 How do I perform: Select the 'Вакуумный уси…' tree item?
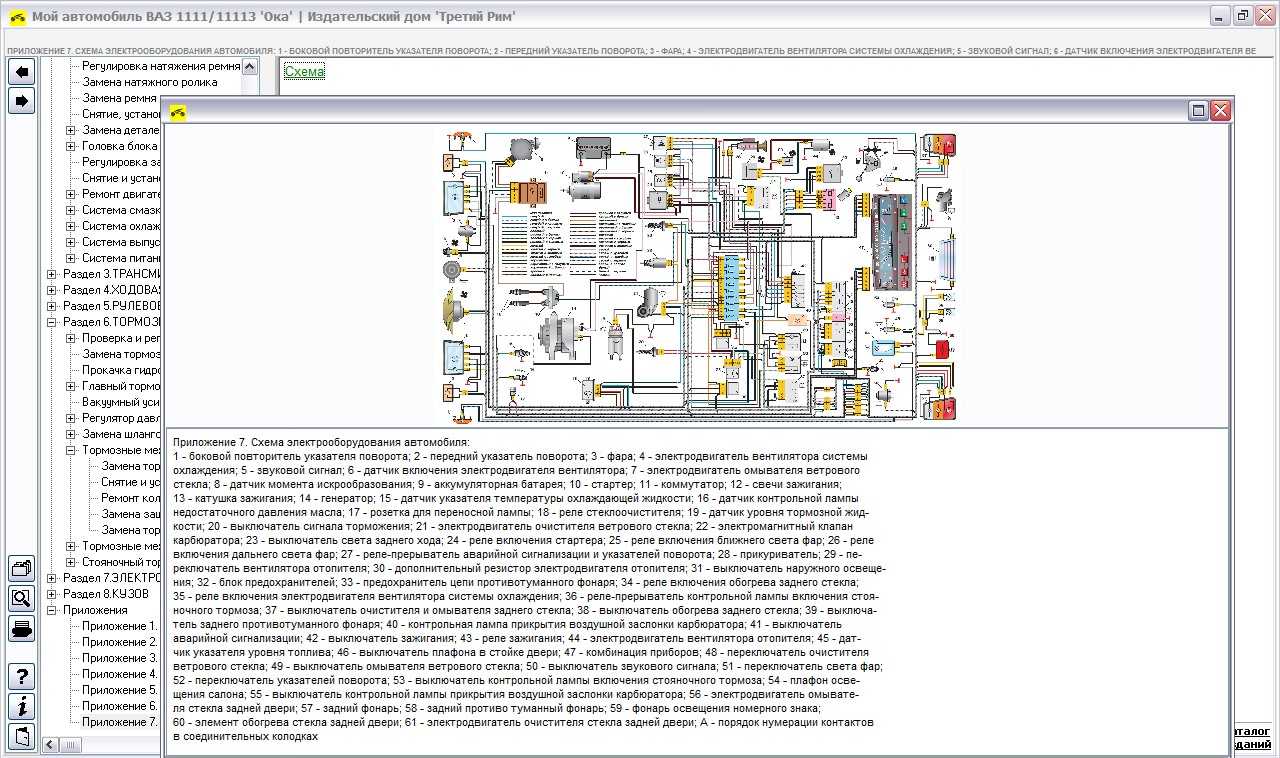coord(121,402)
